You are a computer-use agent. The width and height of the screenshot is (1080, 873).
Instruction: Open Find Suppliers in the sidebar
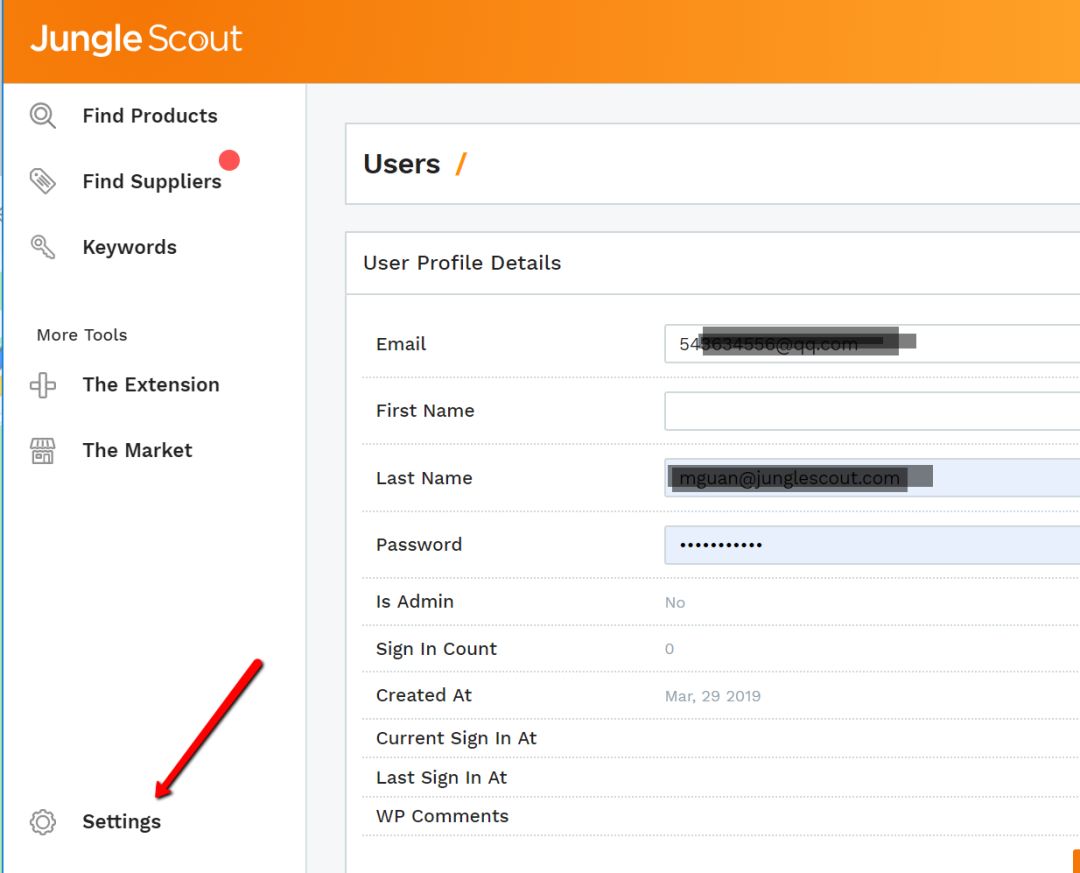[x=152, y=181]
